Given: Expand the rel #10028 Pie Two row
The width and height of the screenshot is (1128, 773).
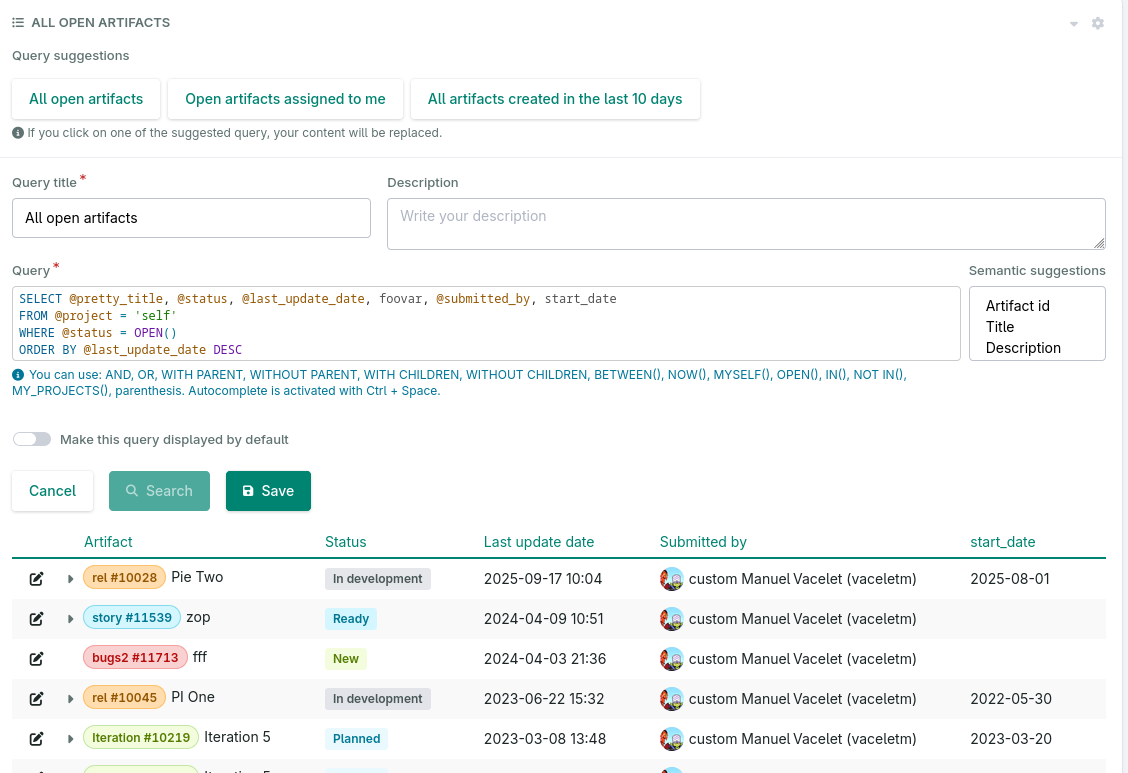Looking at the screenshot, I should point(71,579).
